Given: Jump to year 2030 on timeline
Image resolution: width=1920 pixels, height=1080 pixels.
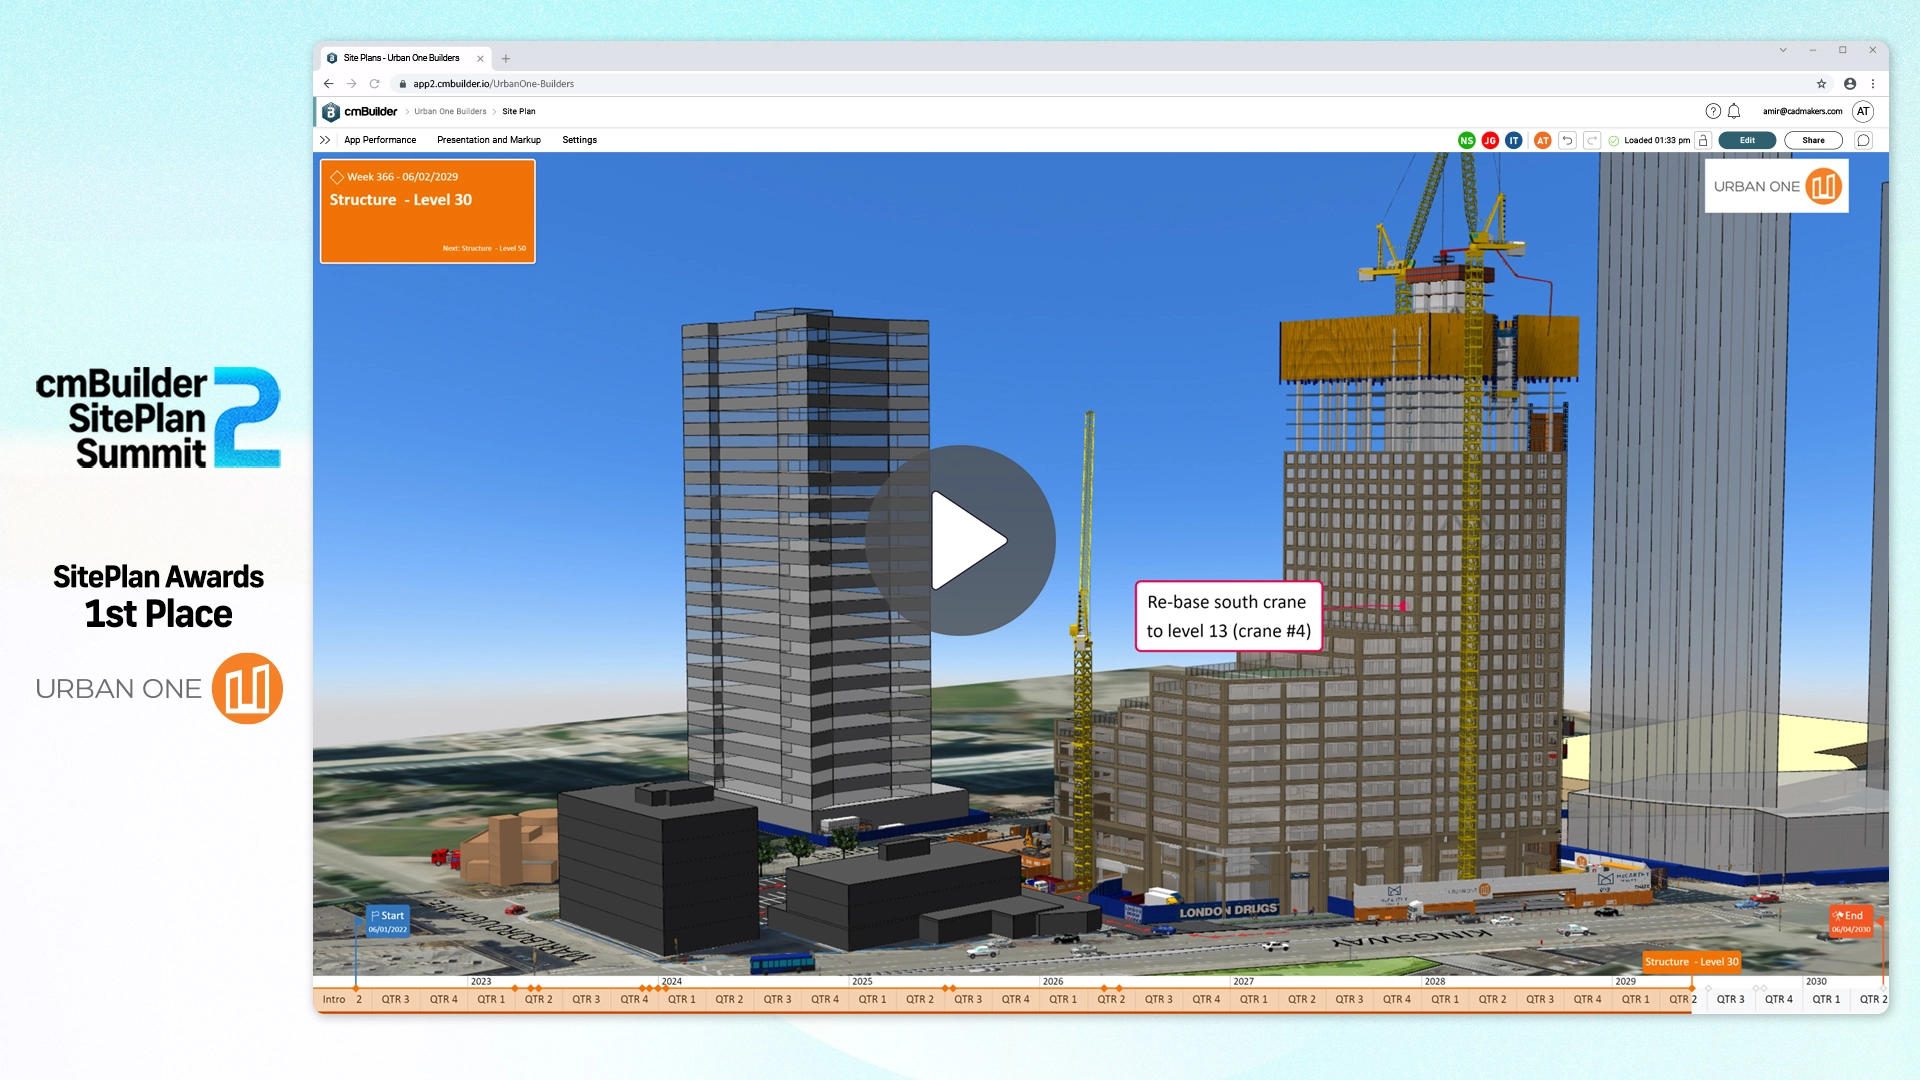Looking at the screenshot, I should (x=1816, y=981).
